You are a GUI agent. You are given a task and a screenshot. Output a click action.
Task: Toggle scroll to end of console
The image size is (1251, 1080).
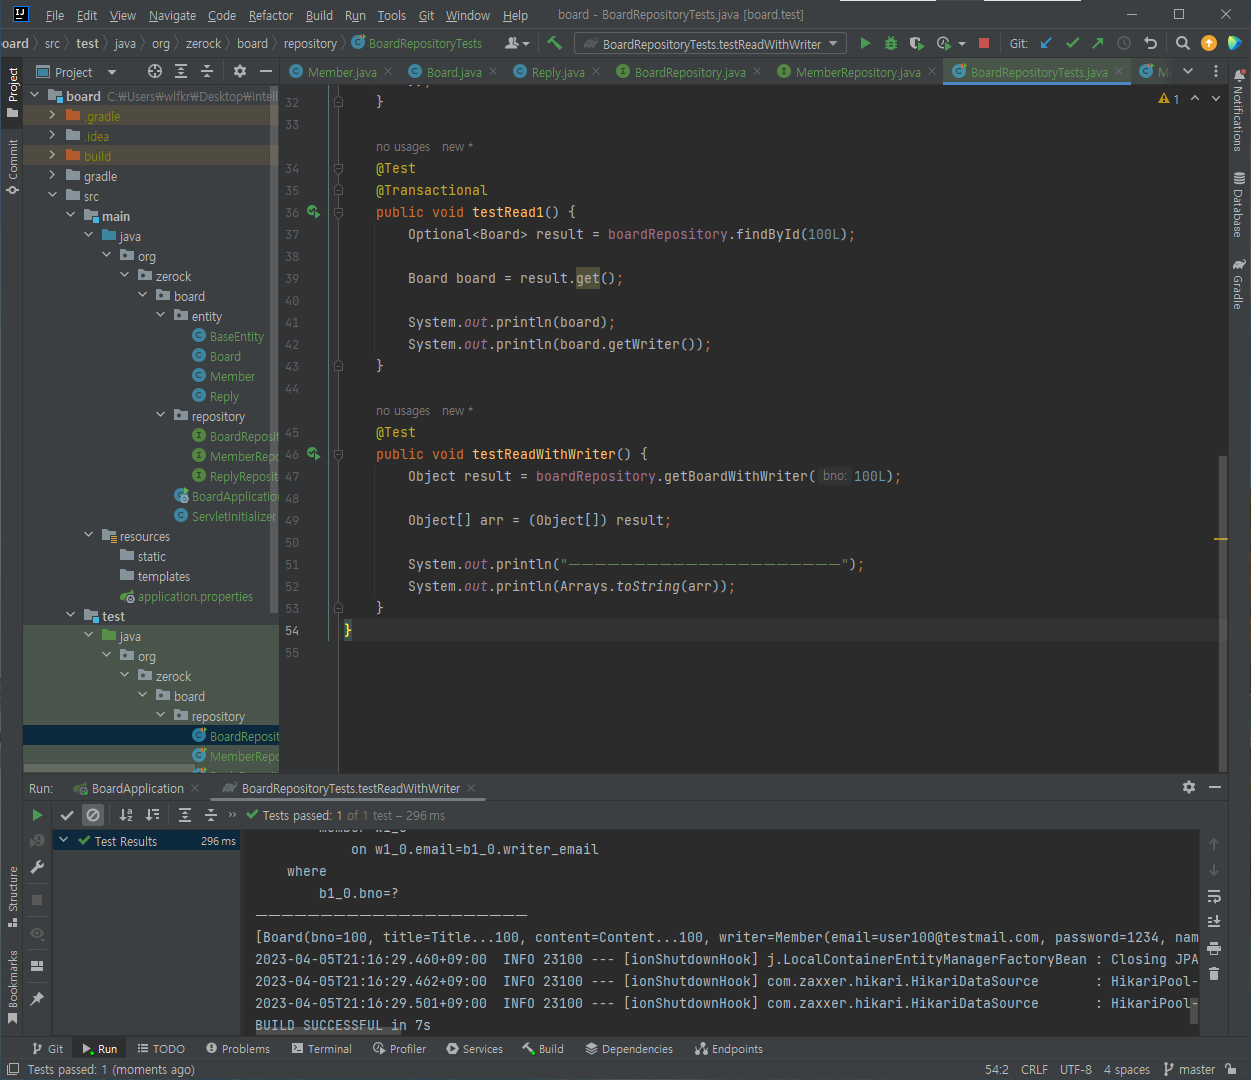[x=1214, y=922]
